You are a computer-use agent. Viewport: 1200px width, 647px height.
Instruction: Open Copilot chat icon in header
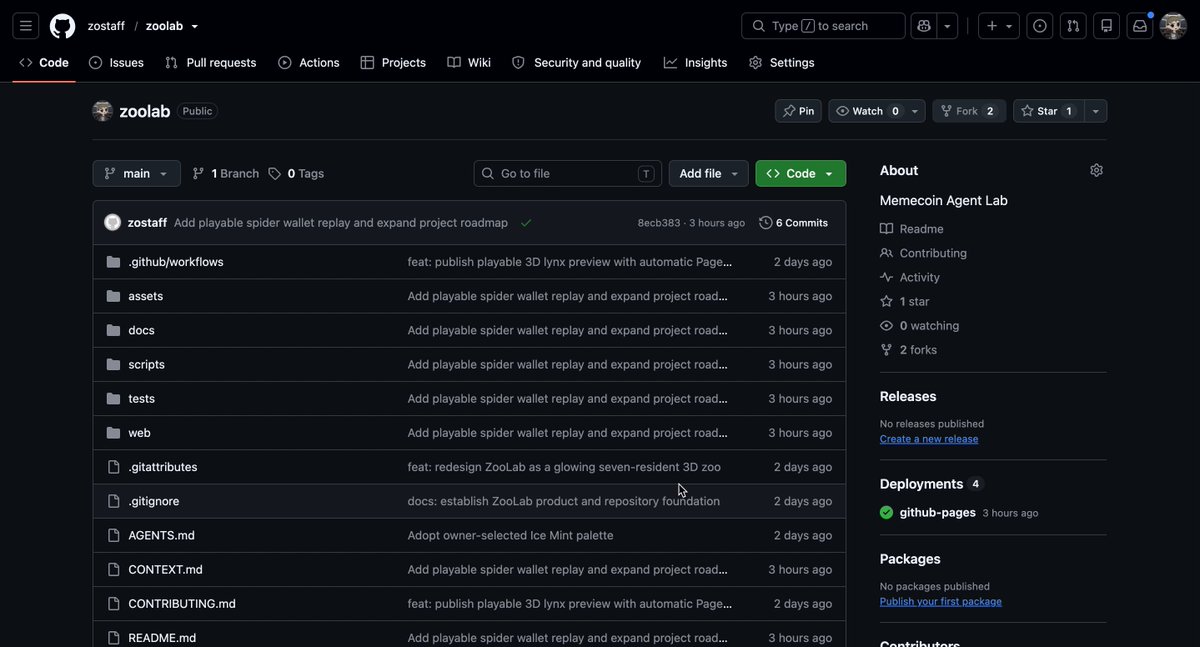coord(923,26)
